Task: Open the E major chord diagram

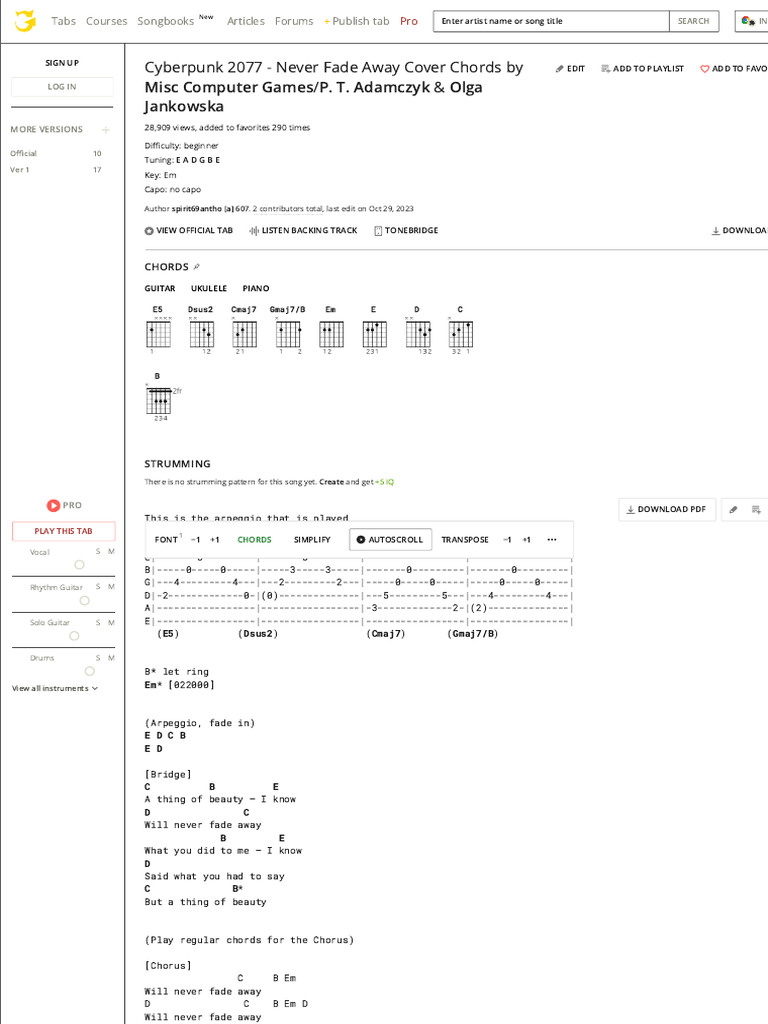Action: [x=374, y=330]
